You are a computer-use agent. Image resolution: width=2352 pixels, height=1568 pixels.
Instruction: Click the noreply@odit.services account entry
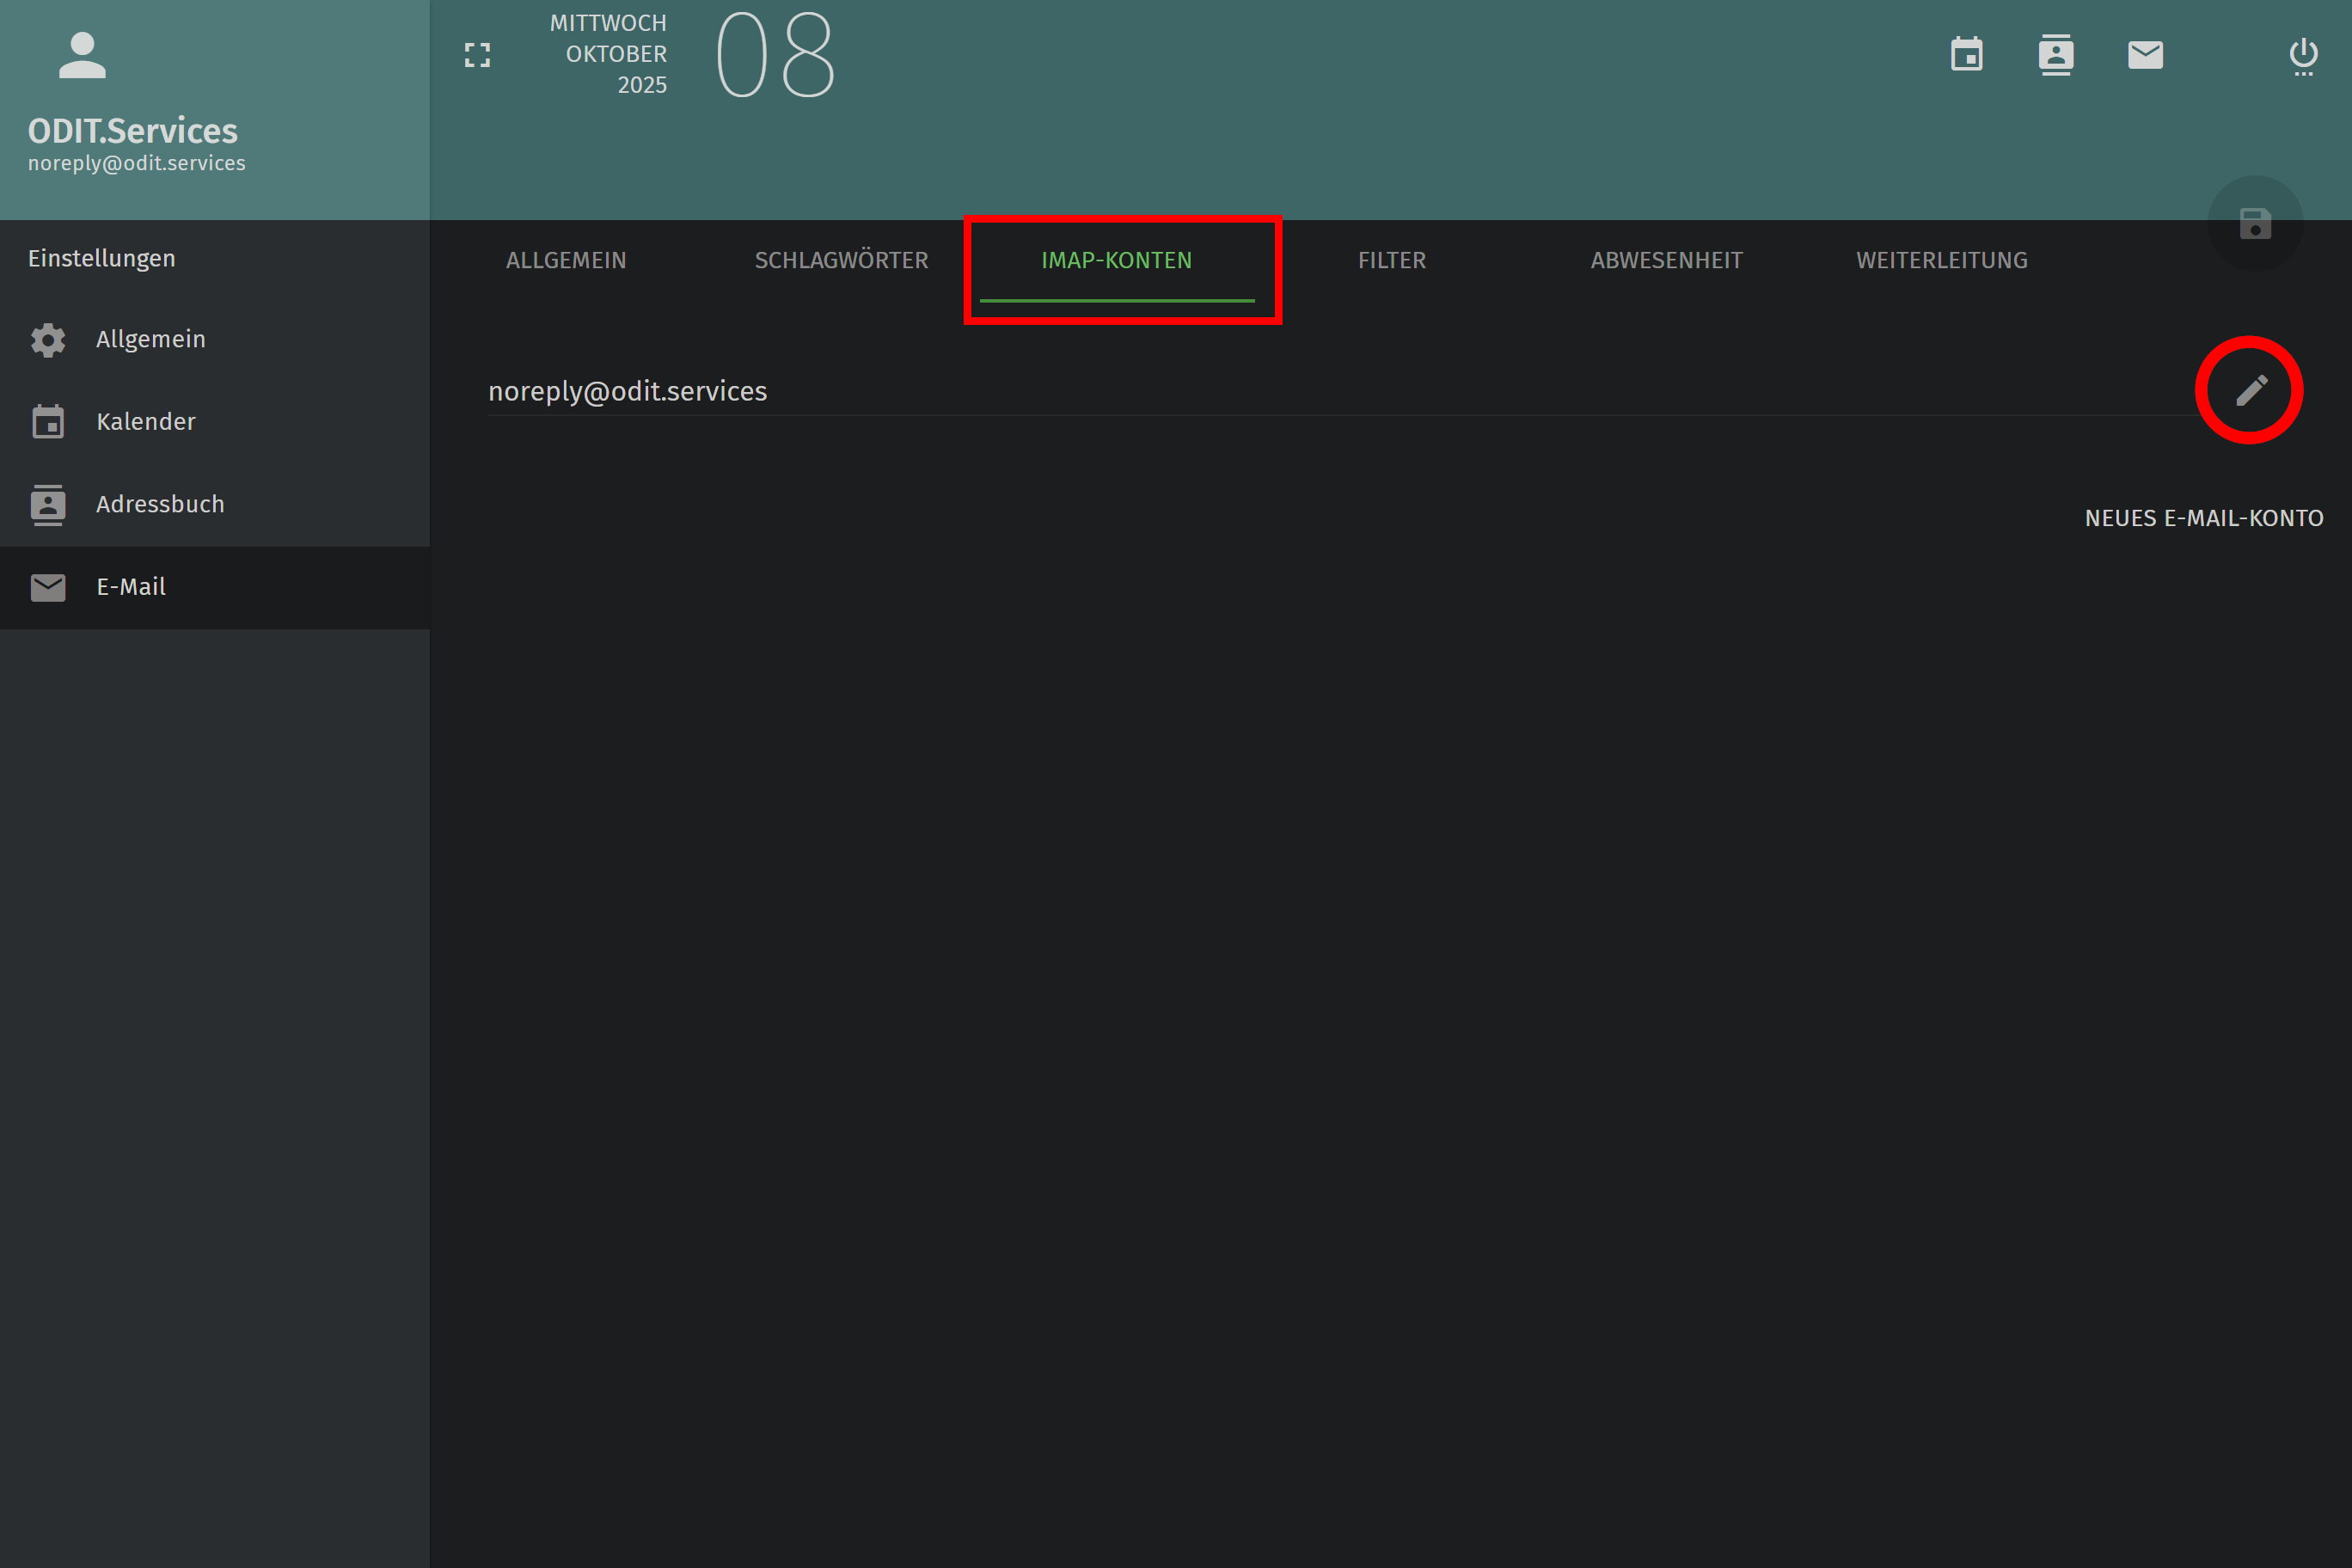tap(628, 391)
